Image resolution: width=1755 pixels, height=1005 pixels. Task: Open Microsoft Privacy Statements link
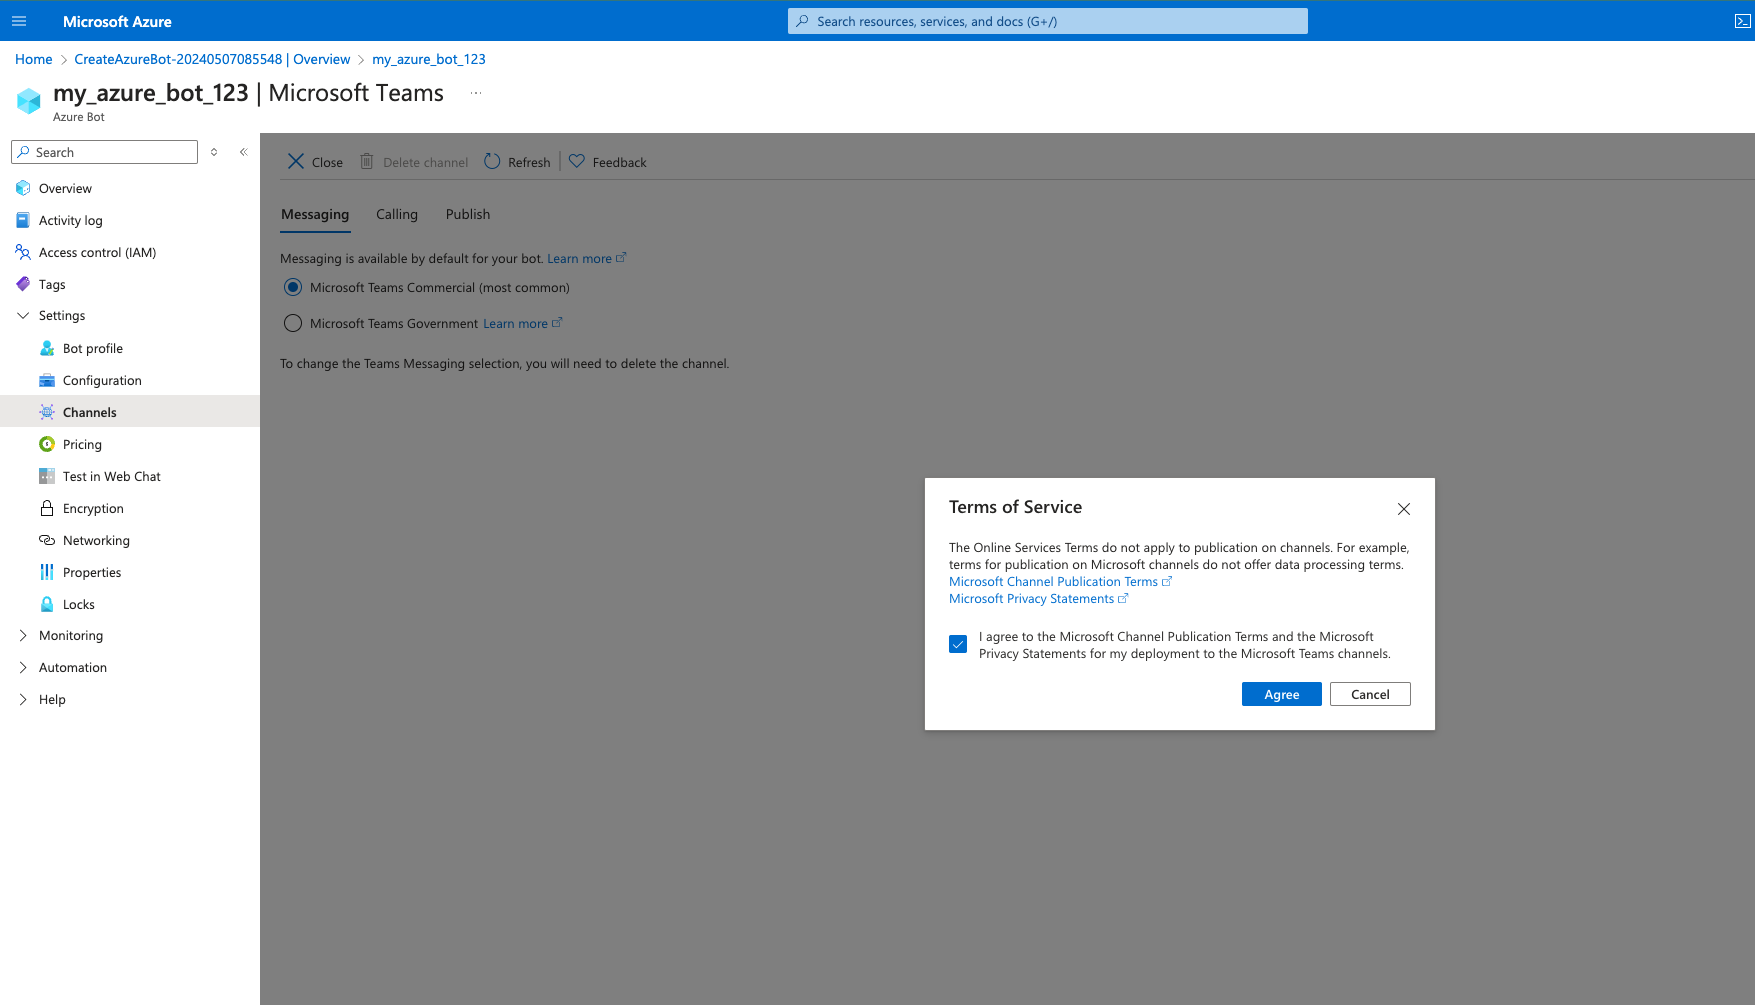[1038, 598]
